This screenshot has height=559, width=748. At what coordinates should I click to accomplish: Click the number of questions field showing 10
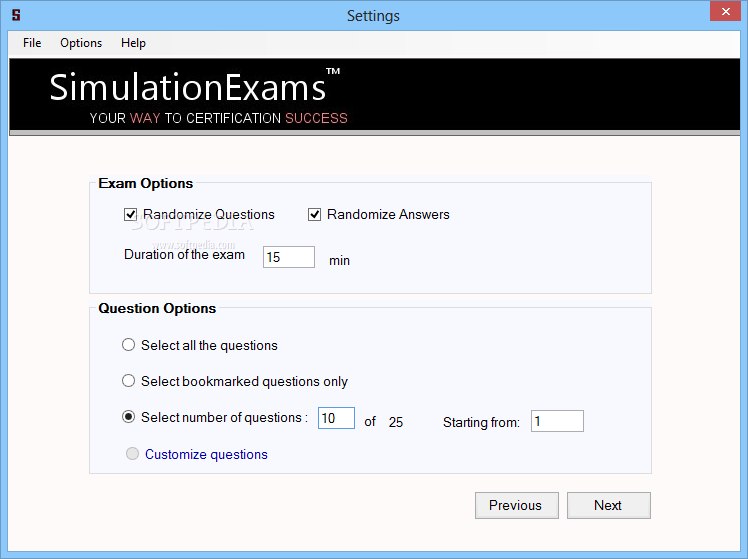[x=336, y=418]
